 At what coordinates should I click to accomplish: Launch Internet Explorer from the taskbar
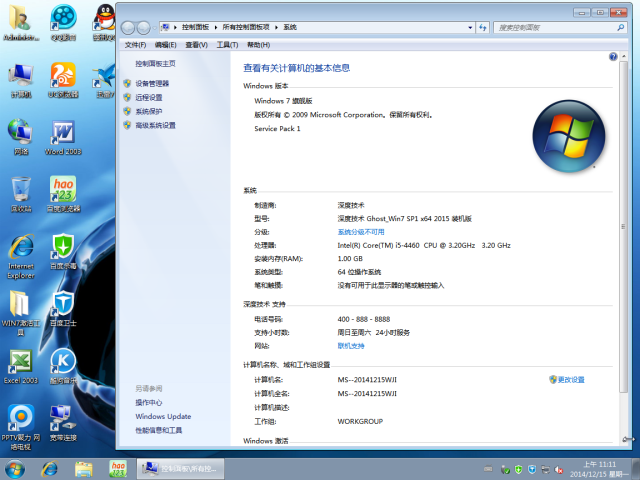pyautogui.click(x=49, y=469)
